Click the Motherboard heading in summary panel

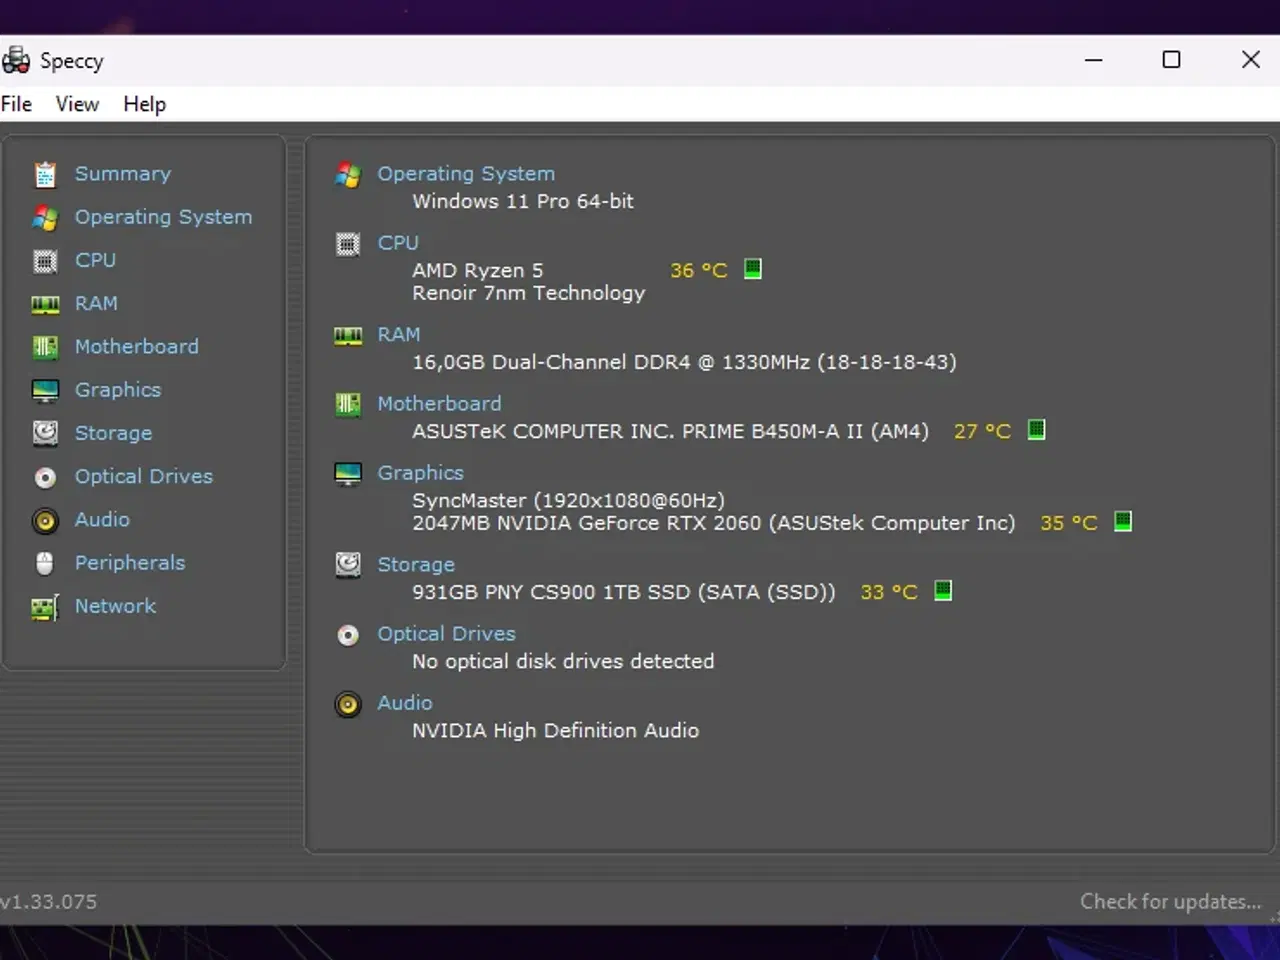(x=439, y=403)
